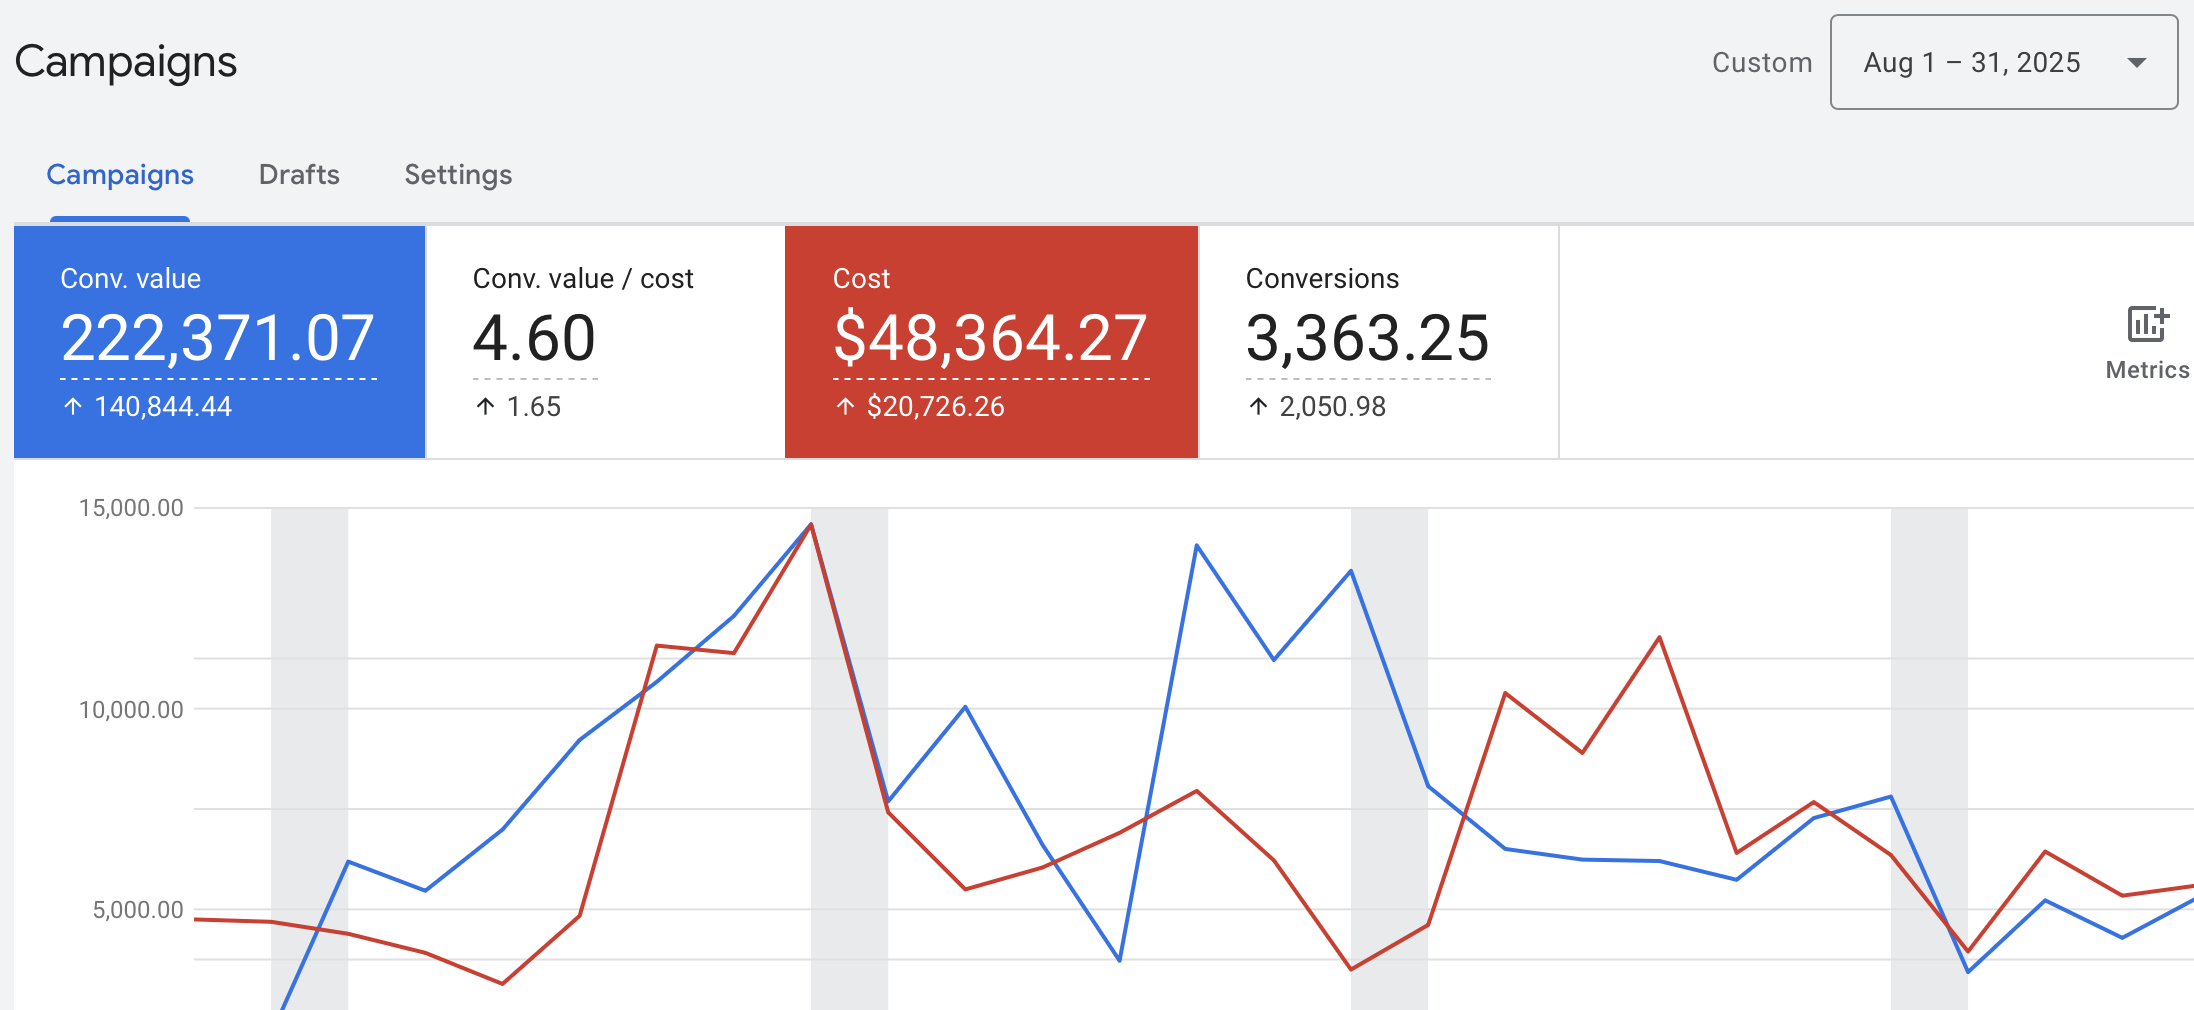Click the 15,000.00 y-axis label
This screenshot has width=2194, height=1010.
(x=131, y=508)
